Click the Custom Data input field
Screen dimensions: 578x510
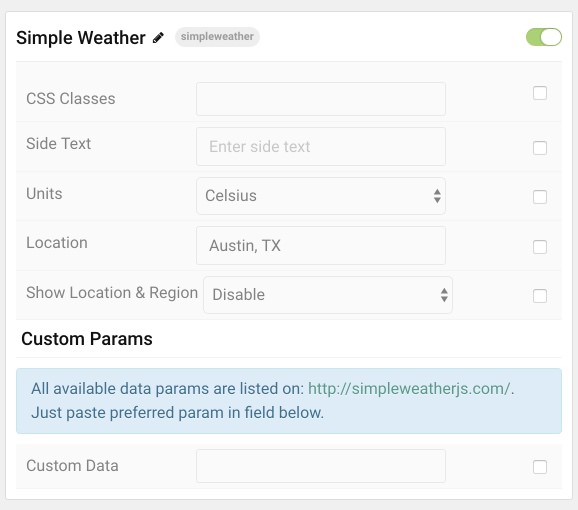321,466
